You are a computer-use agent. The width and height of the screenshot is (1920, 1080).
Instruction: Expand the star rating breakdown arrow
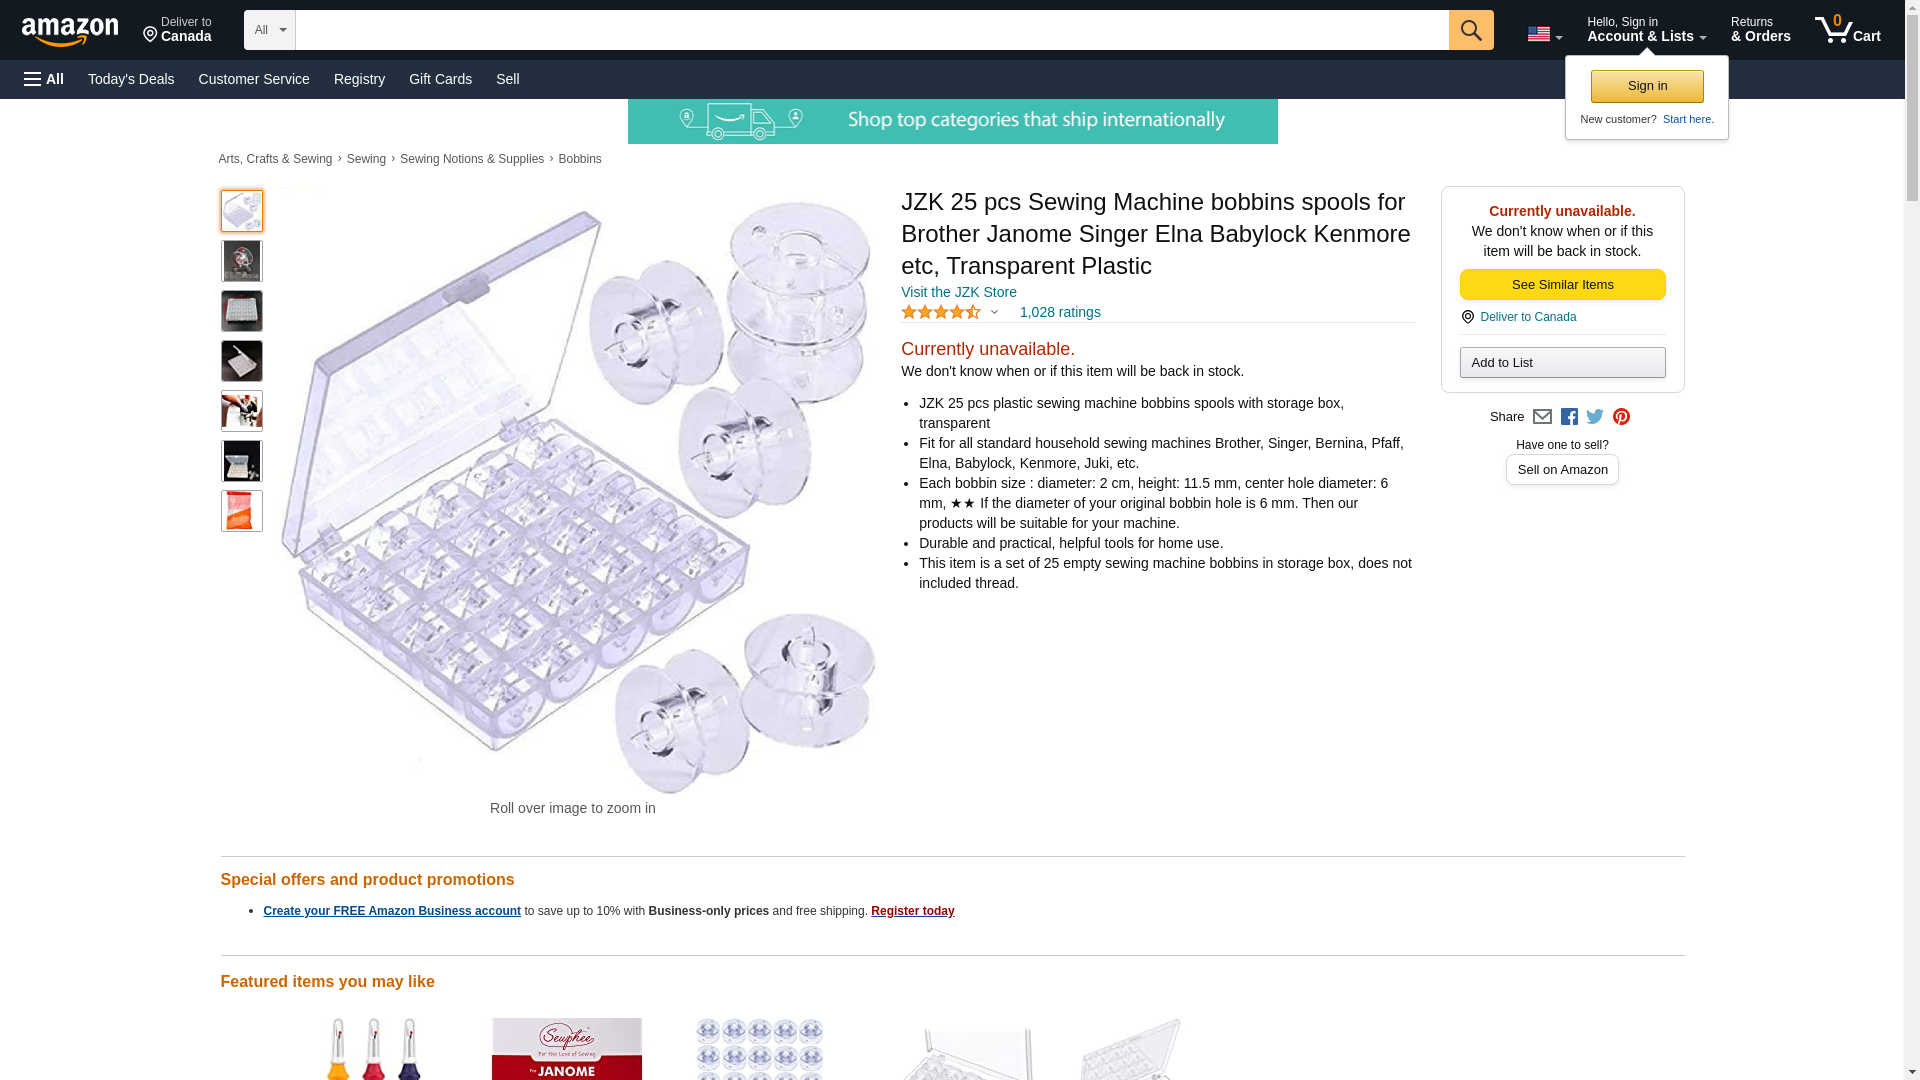pyautogui.click(x=994, y=312)
